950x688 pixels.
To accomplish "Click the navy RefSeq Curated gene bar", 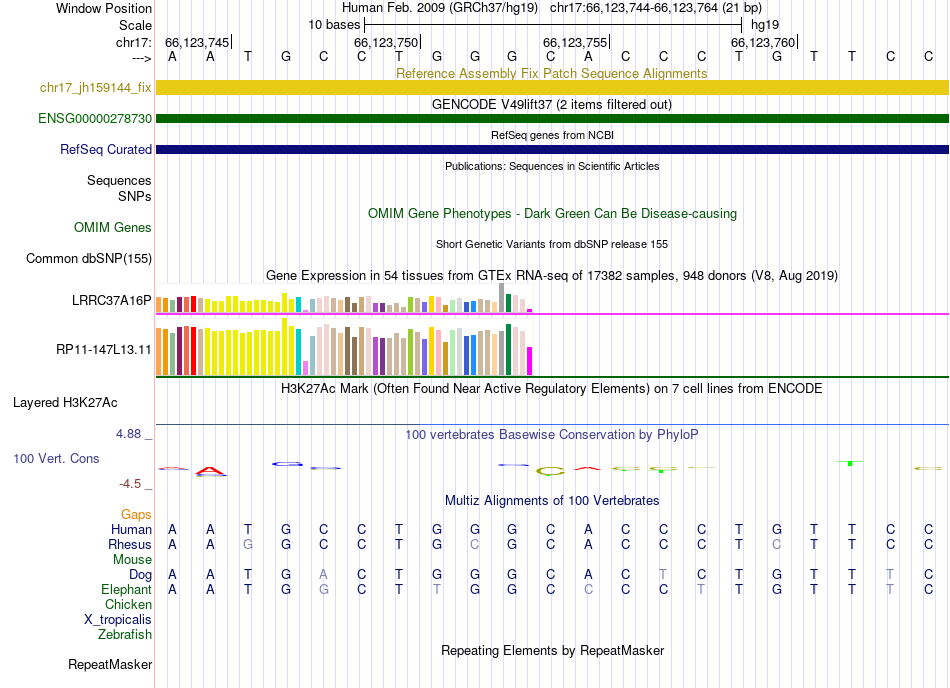I will [552, 149].
